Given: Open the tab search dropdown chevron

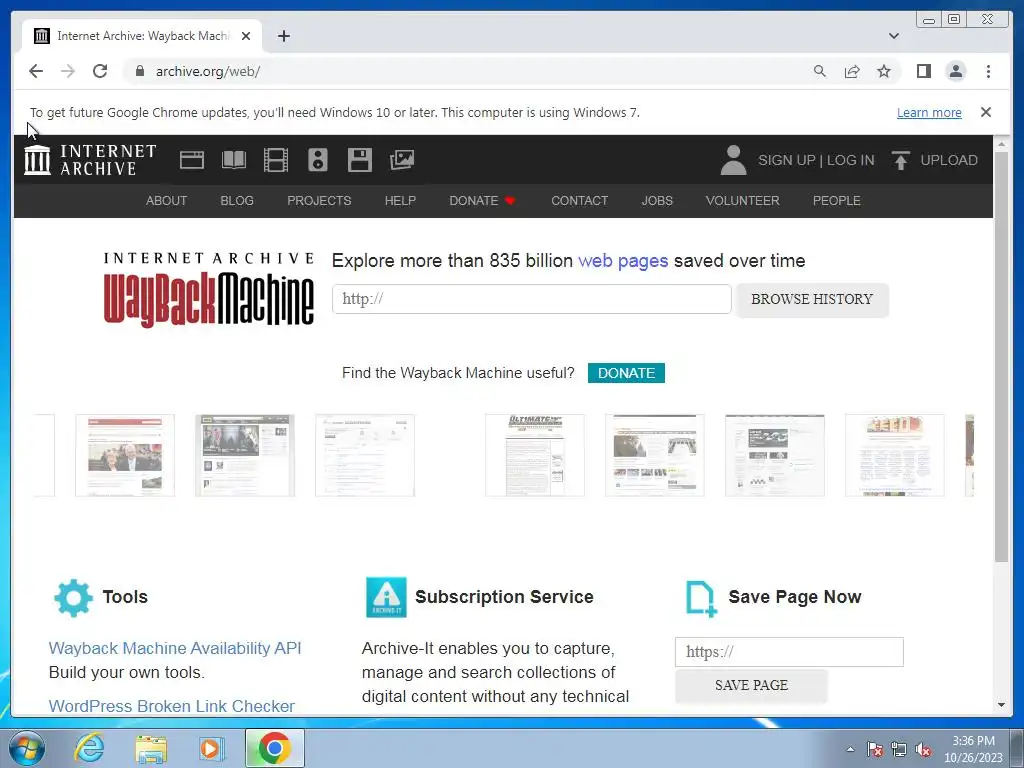Looking at the screenshot, I should [x=893, y=36].
